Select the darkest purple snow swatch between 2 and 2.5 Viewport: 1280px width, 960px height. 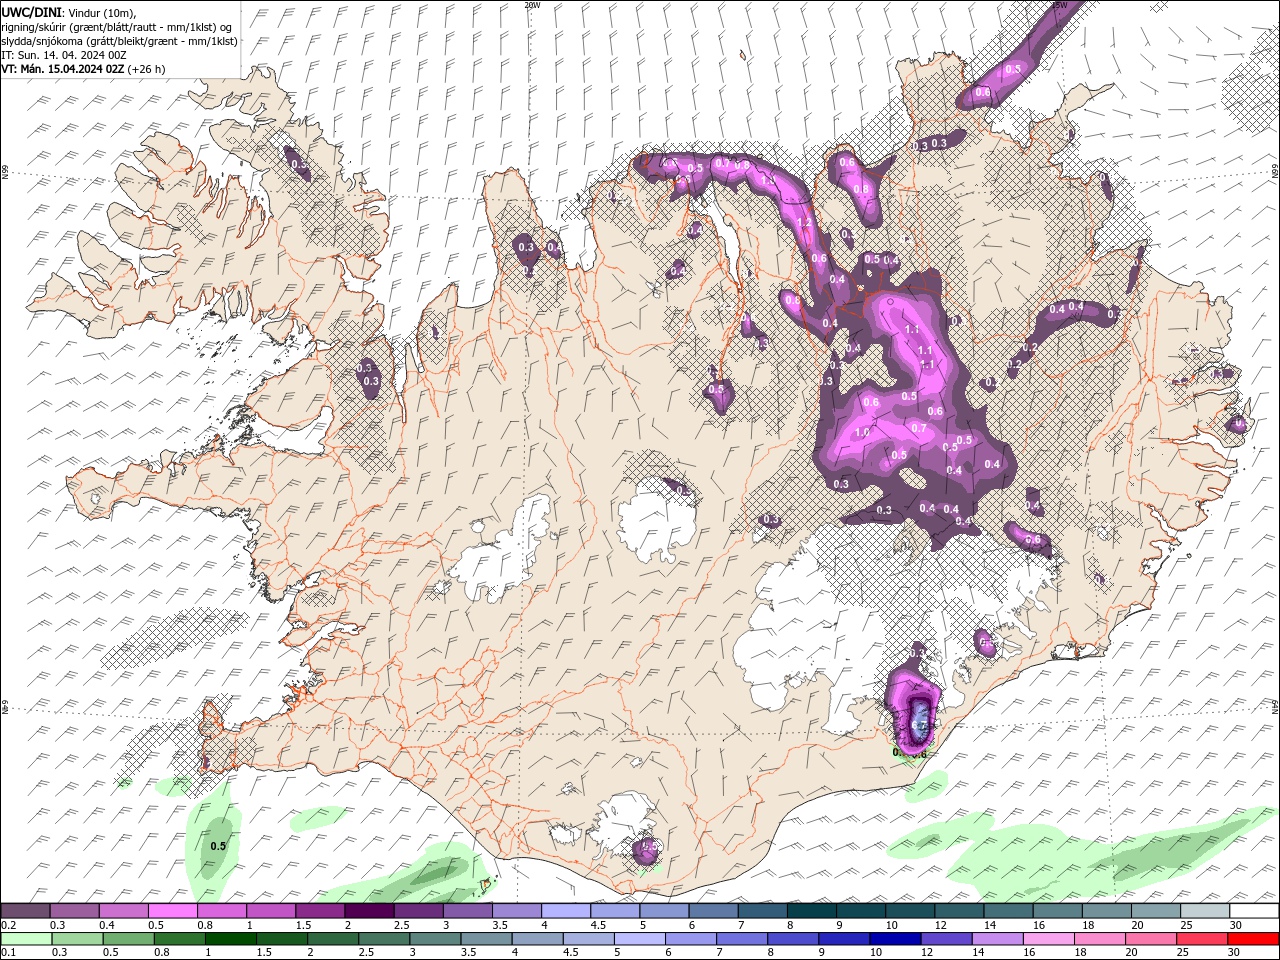click(x=369, y=911)
